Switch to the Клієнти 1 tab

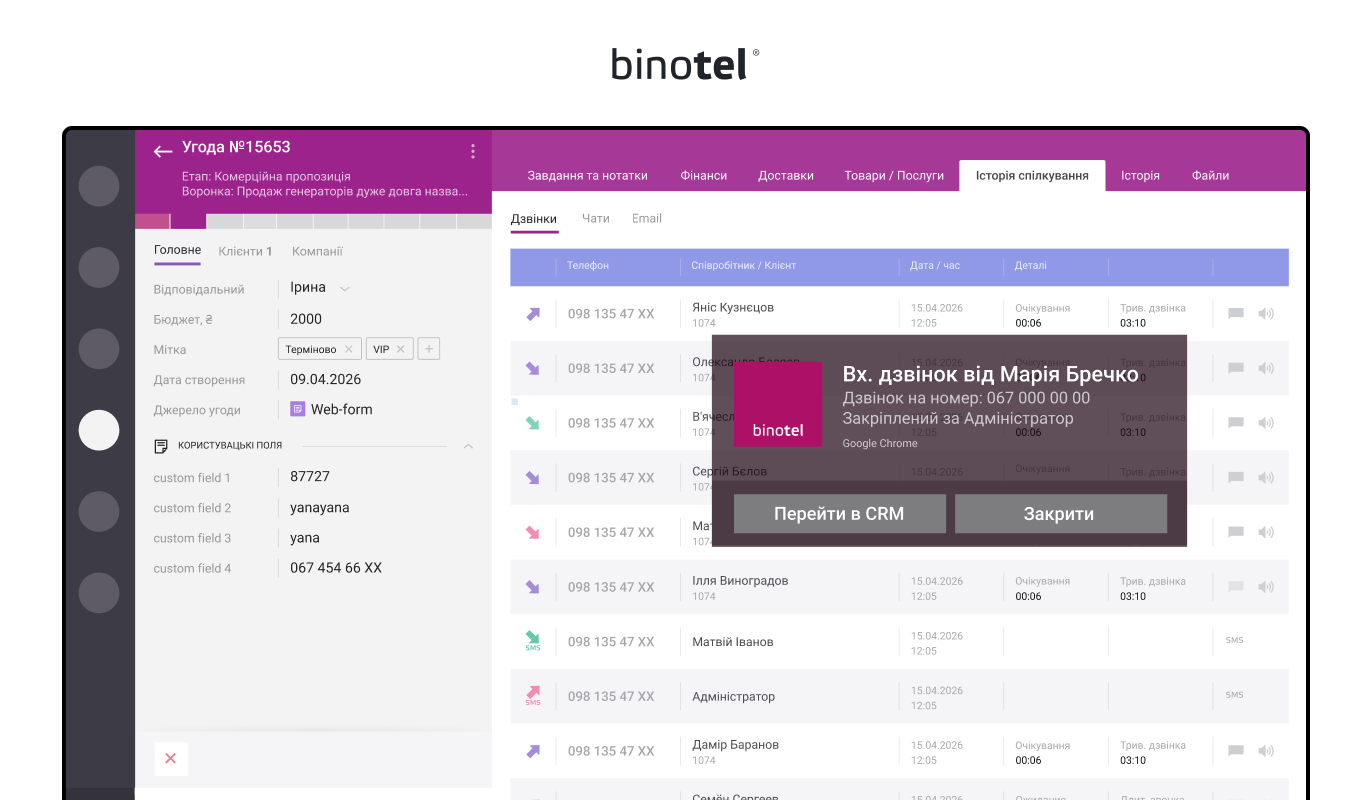[246, 251]
